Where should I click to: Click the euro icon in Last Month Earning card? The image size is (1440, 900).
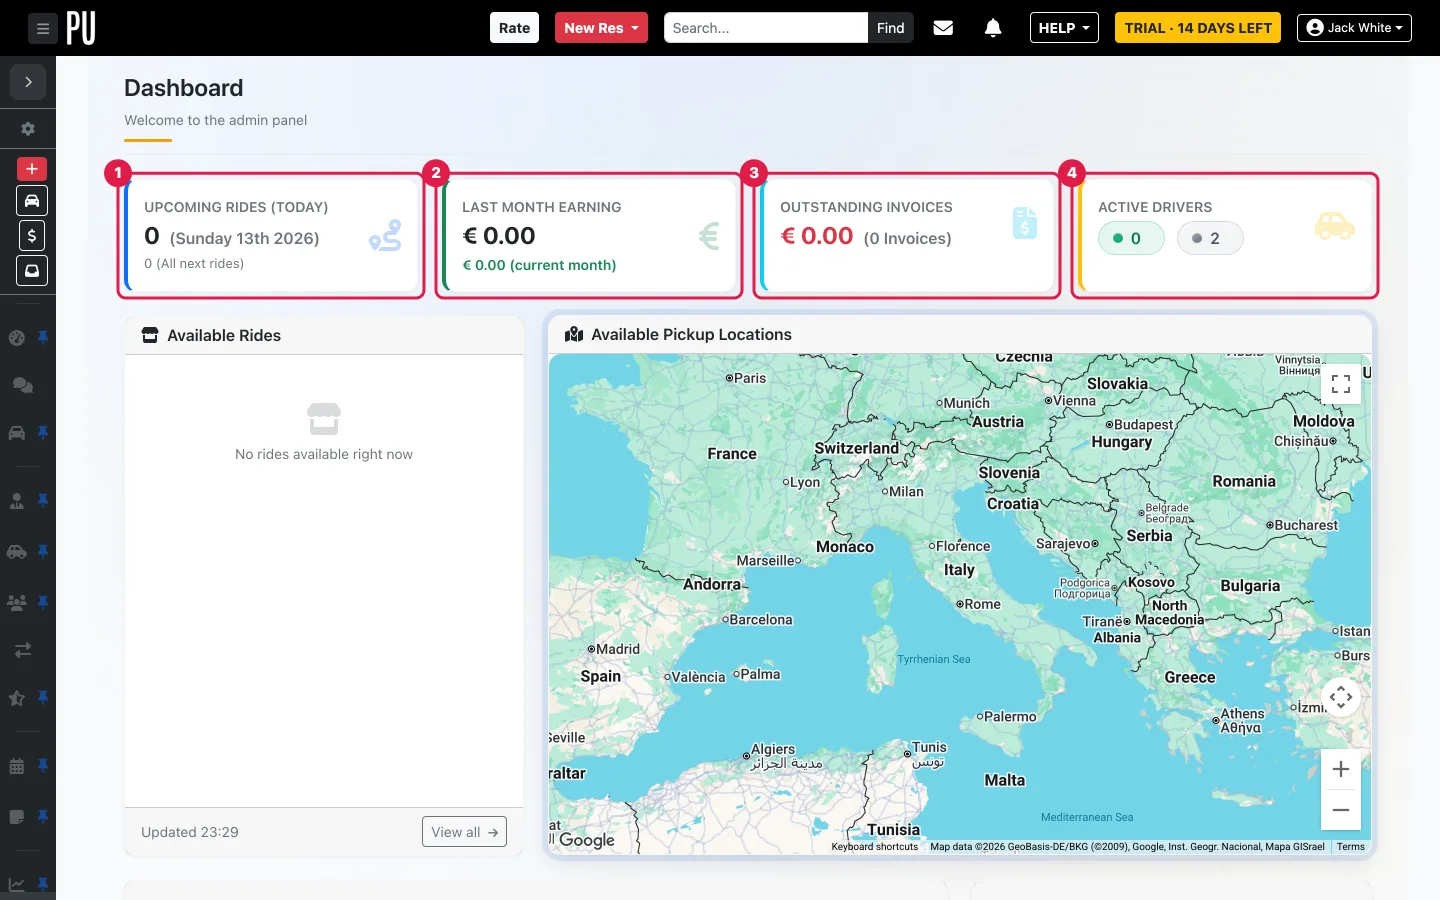709,236
